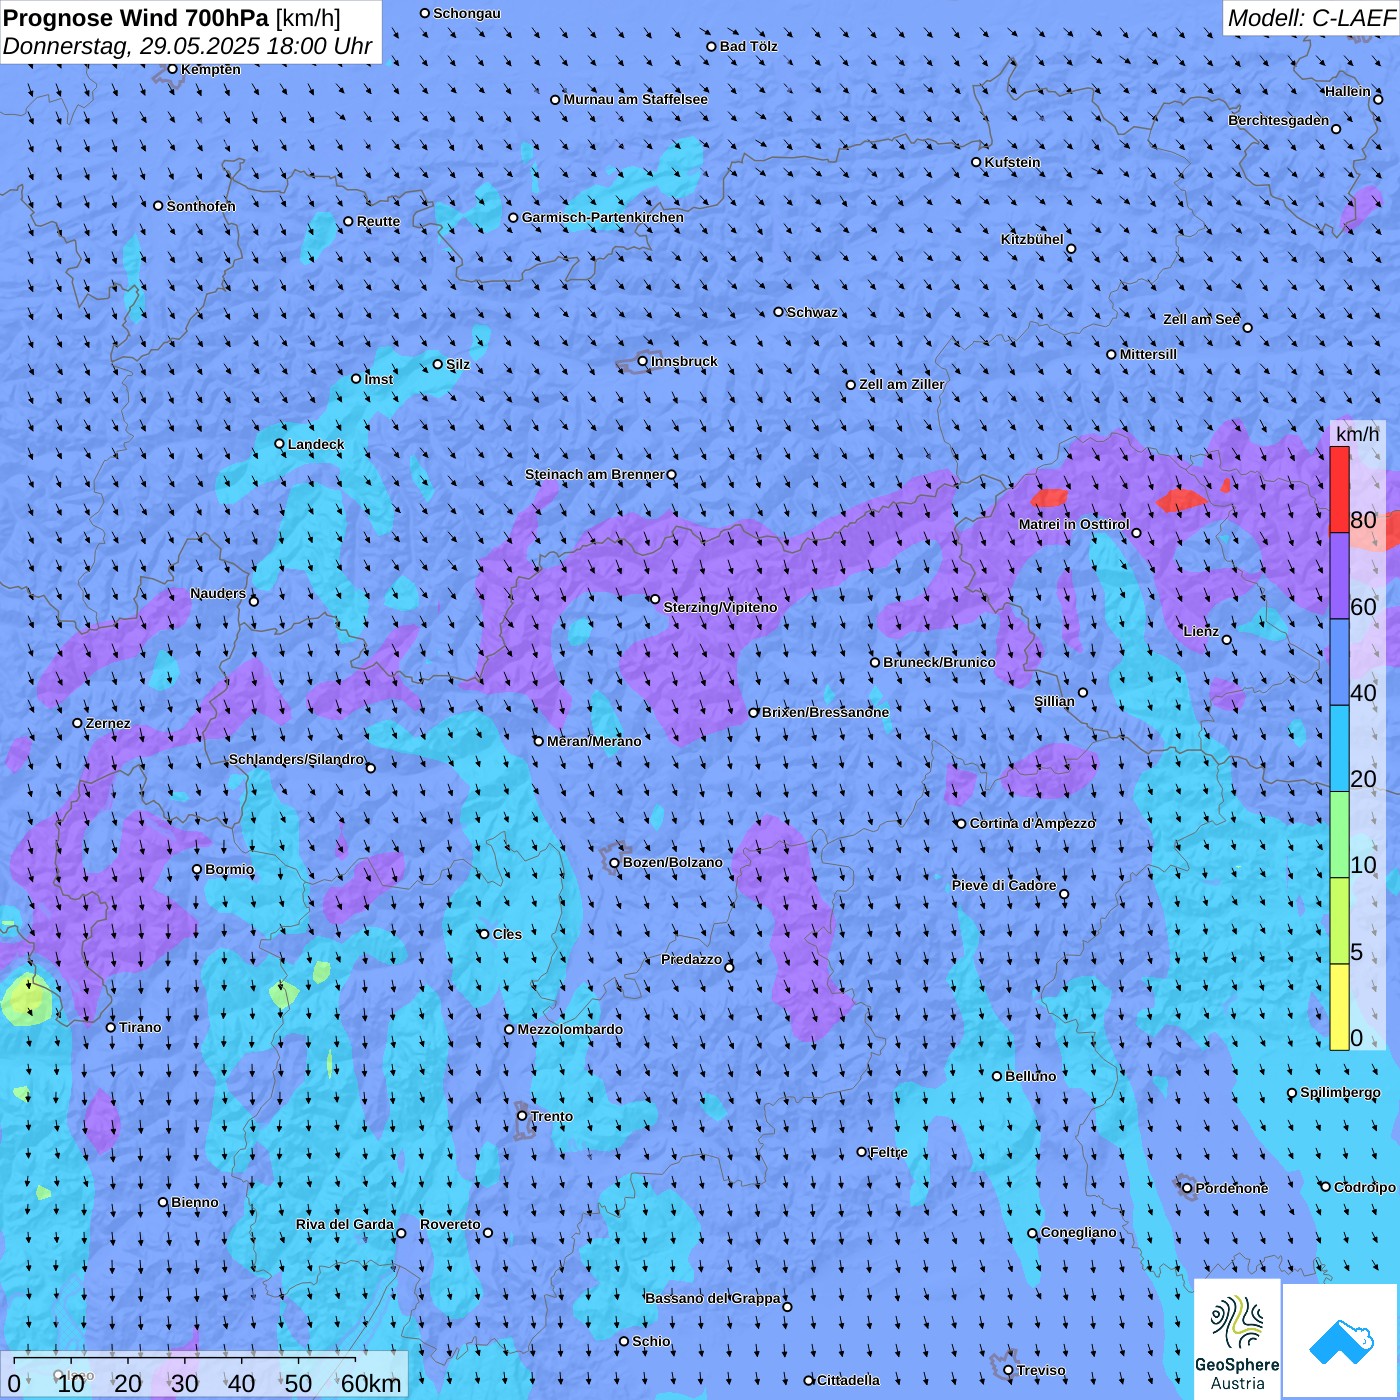1400x1400 pixels.
Task: Click the Trento city marker
Action: point(522,1116)
